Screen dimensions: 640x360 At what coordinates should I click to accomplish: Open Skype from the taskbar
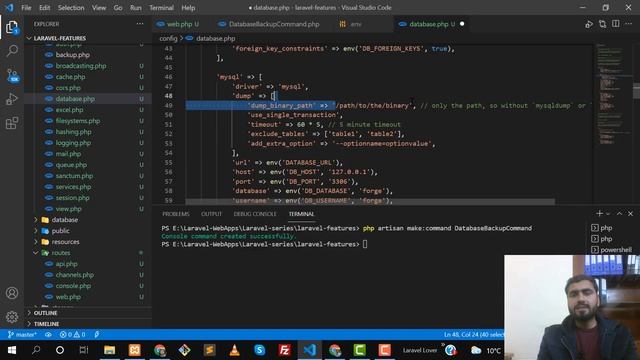(260, 350)
